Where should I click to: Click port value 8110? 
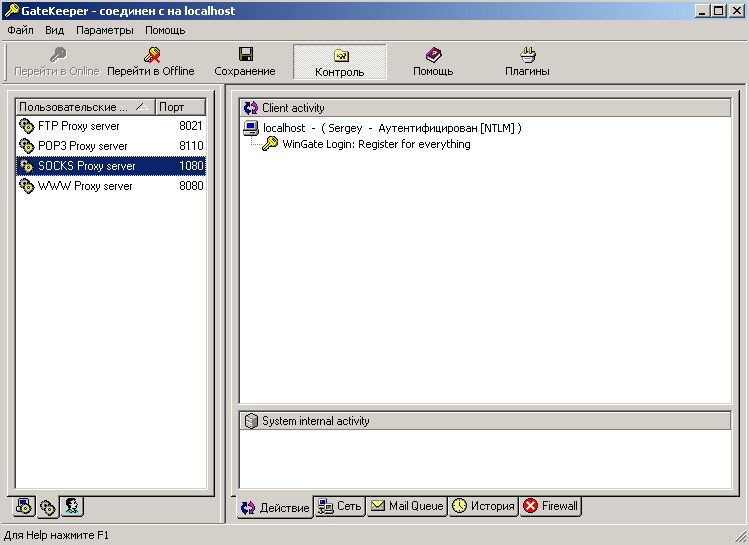[191, 146]
